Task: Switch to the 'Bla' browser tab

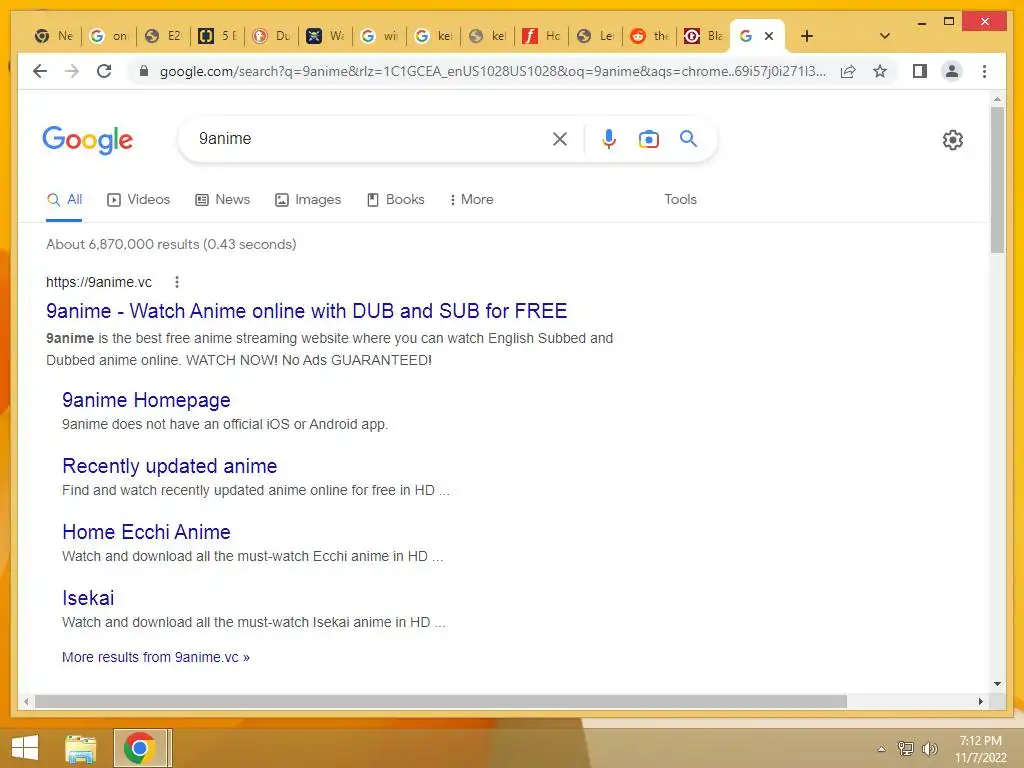Action: point(703,36)
